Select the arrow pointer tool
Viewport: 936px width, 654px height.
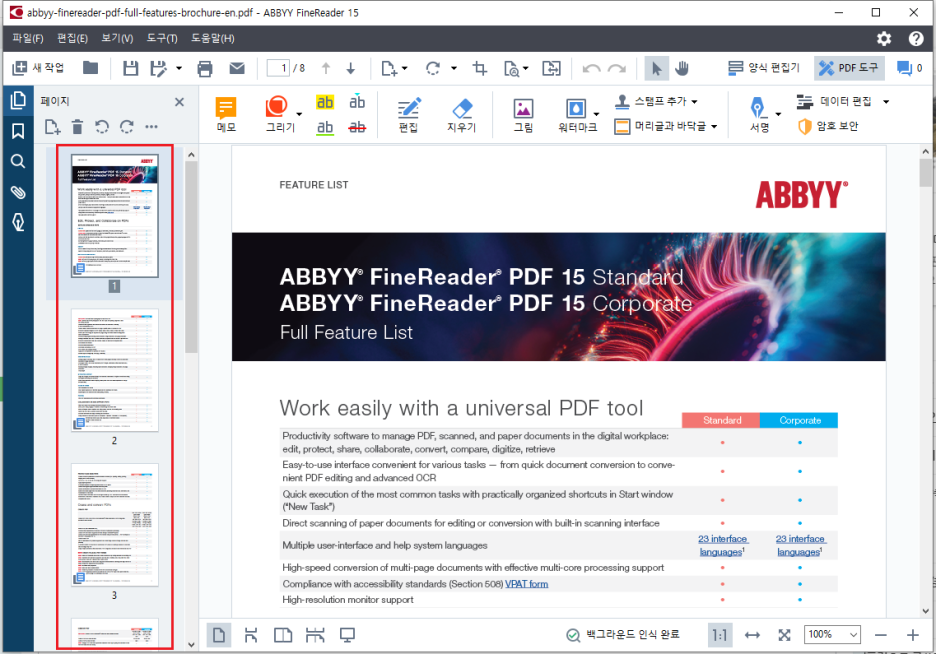click(657, 69)
